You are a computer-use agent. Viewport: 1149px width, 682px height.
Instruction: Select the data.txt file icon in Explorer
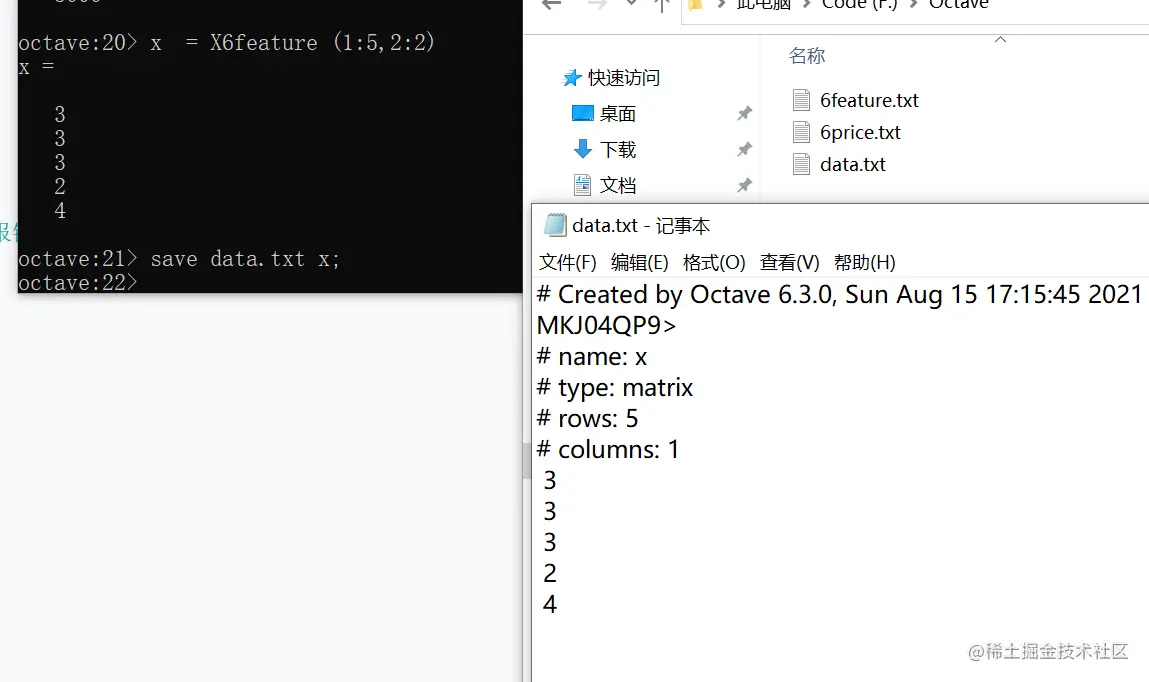point(802,164)
